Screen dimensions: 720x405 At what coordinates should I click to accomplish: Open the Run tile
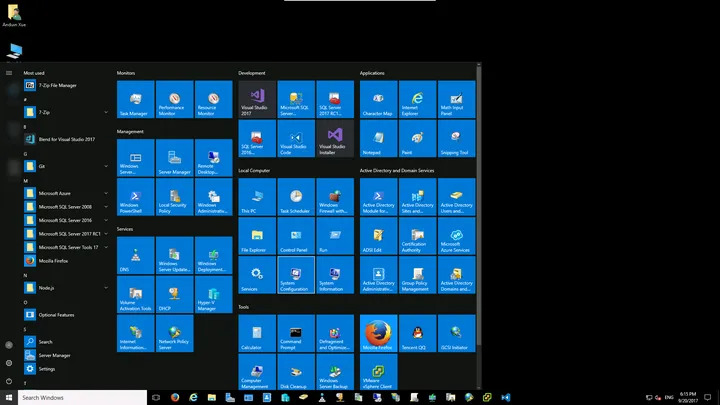335,236
